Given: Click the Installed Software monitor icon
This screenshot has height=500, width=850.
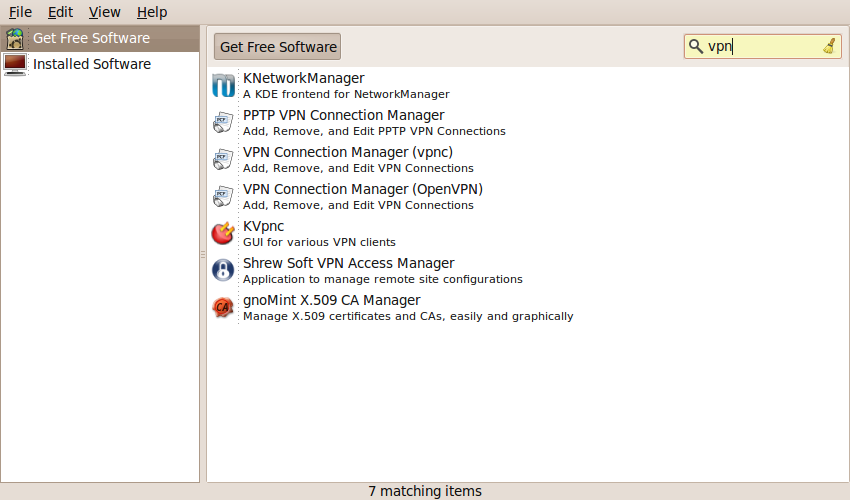Looking at the screenshot, I should coord(15,64).
